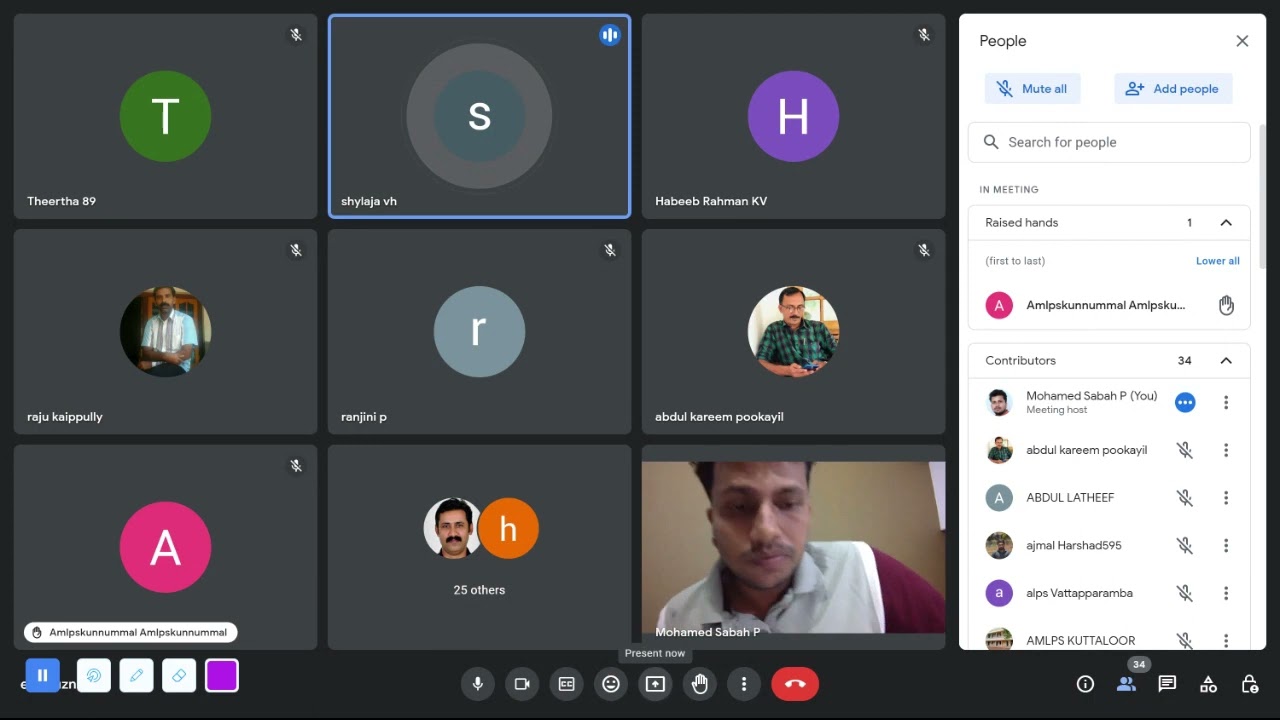Lower the raised hand of Amlpskunnummal
This screenshot has height=720, width=1280.
[x=1226, y=306]
